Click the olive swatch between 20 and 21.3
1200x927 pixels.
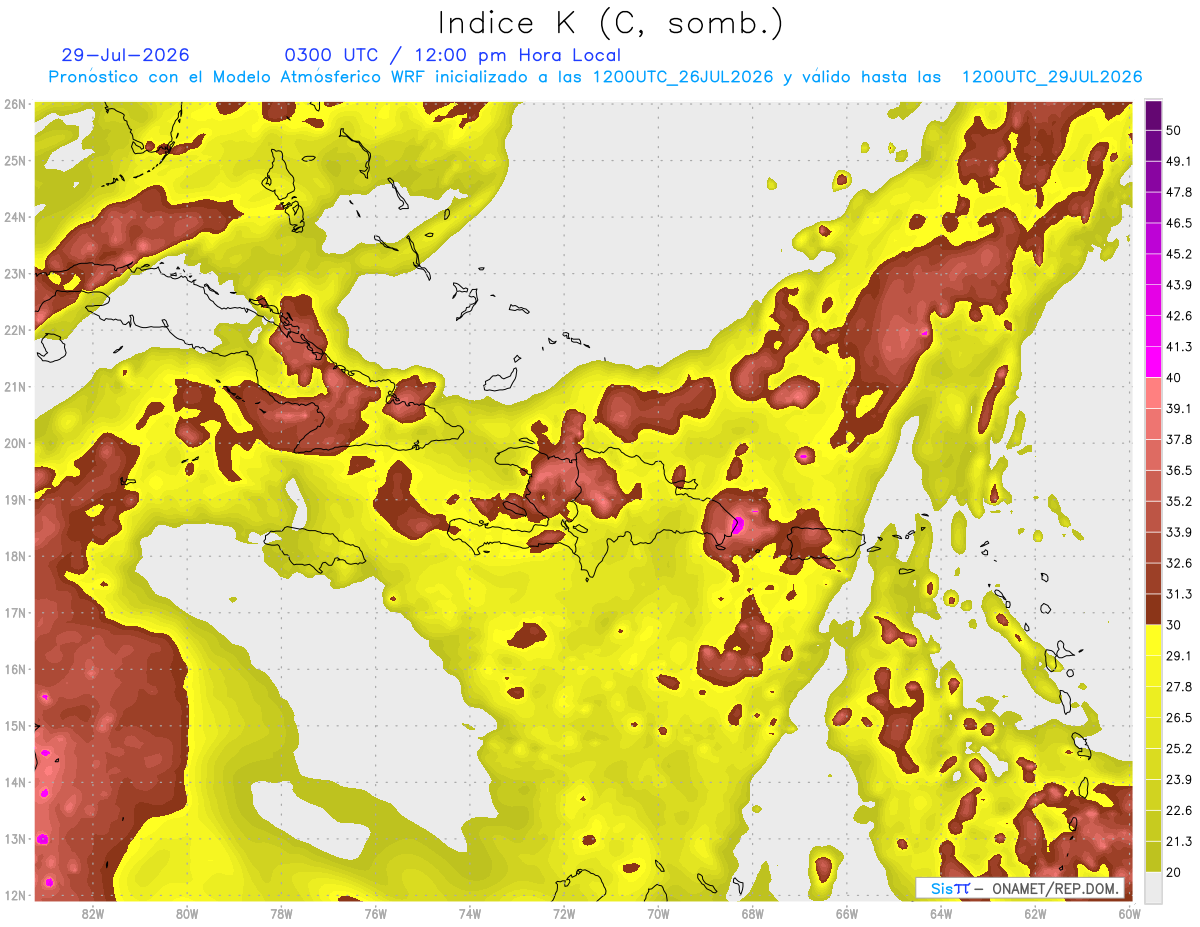pyautogui.click(x=1153, y=856)
